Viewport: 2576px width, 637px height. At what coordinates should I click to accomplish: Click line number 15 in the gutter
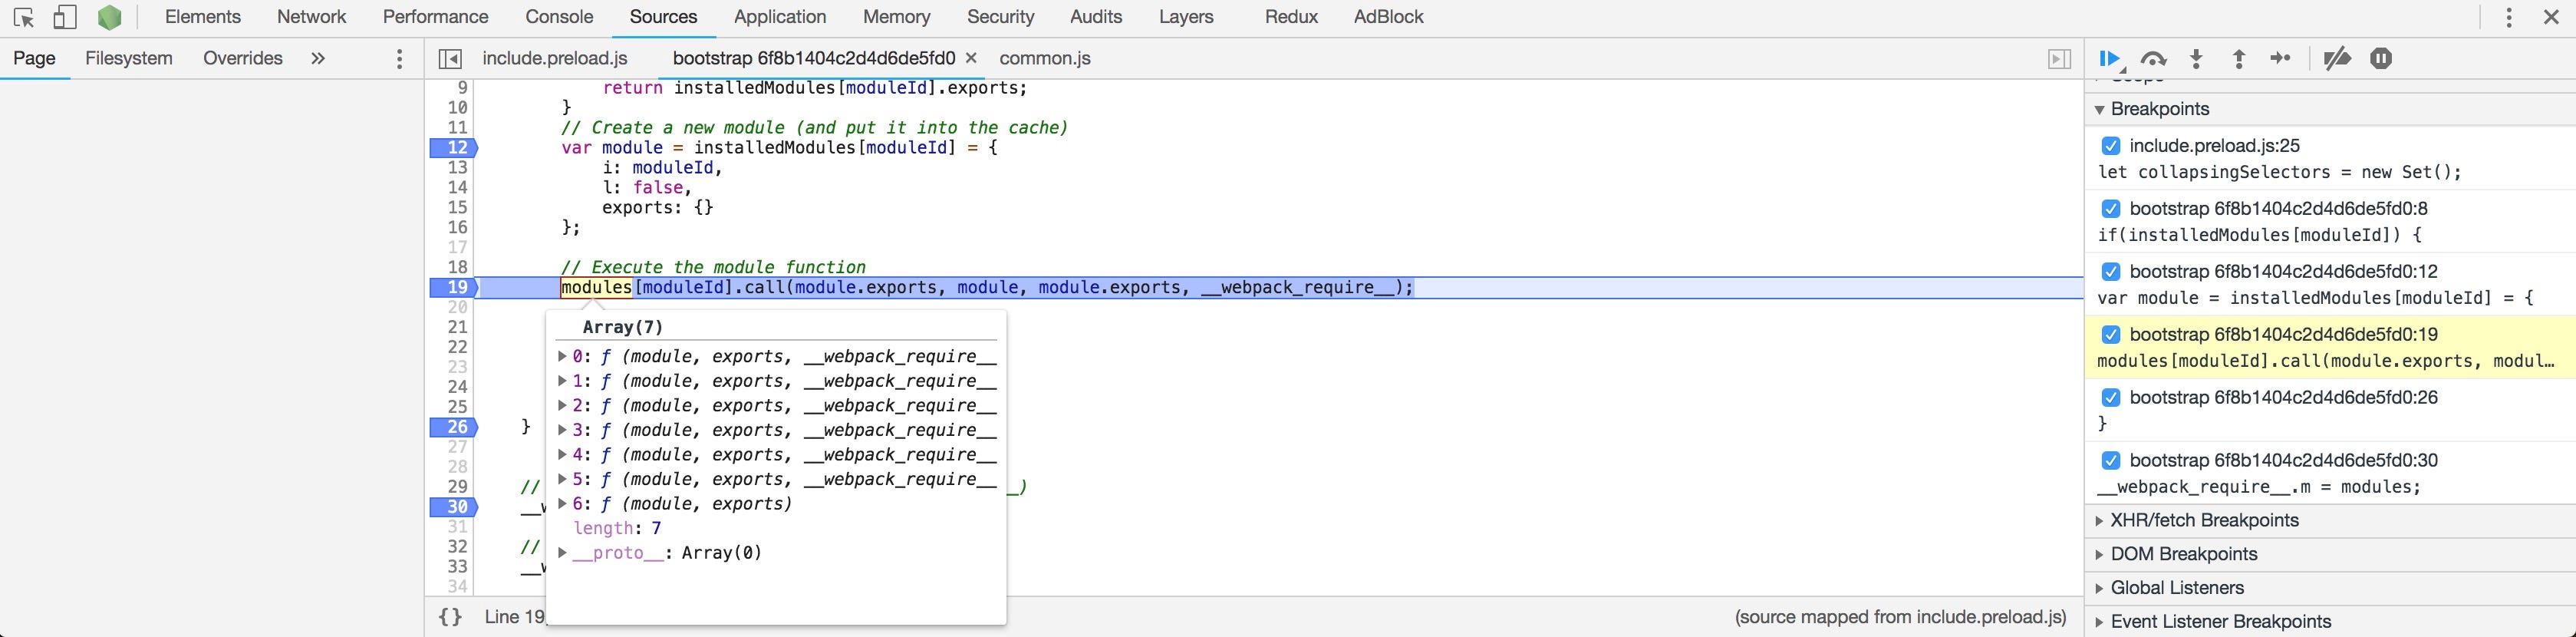457,208
